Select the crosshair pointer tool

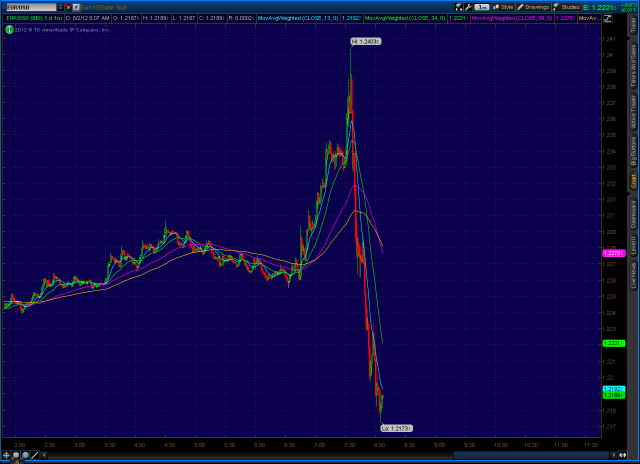tap(6, 455)
